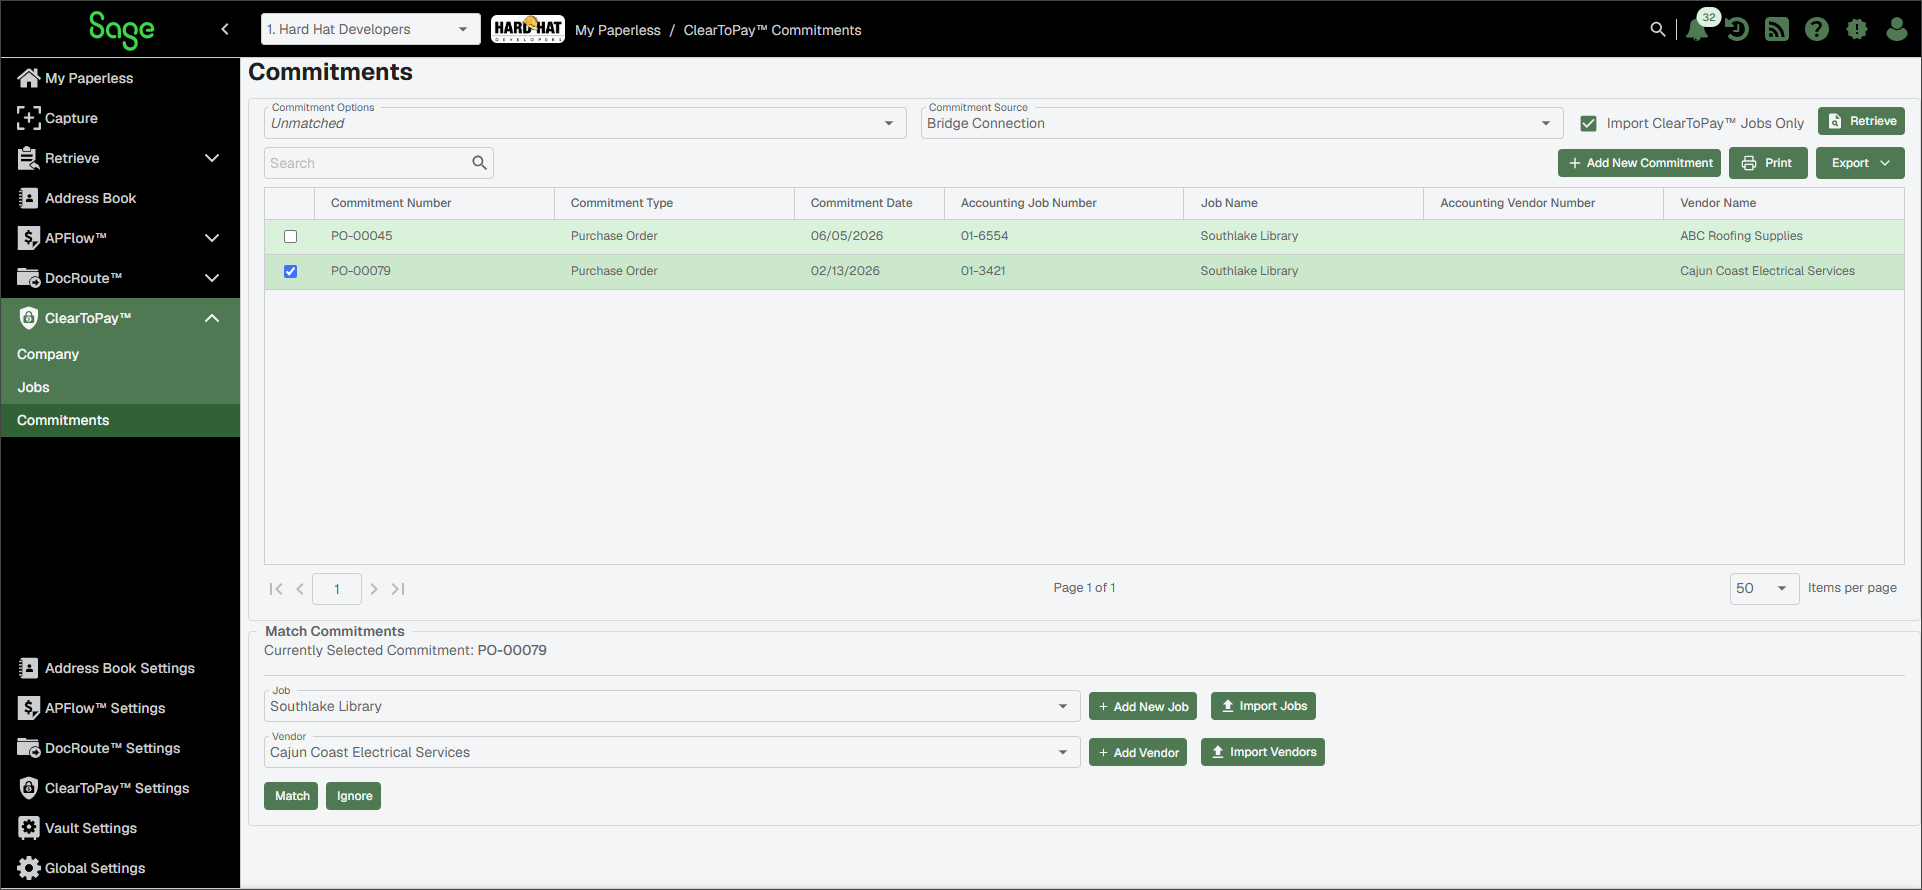Click the My Paperless breadcrumb link

[x=618, y=30]
